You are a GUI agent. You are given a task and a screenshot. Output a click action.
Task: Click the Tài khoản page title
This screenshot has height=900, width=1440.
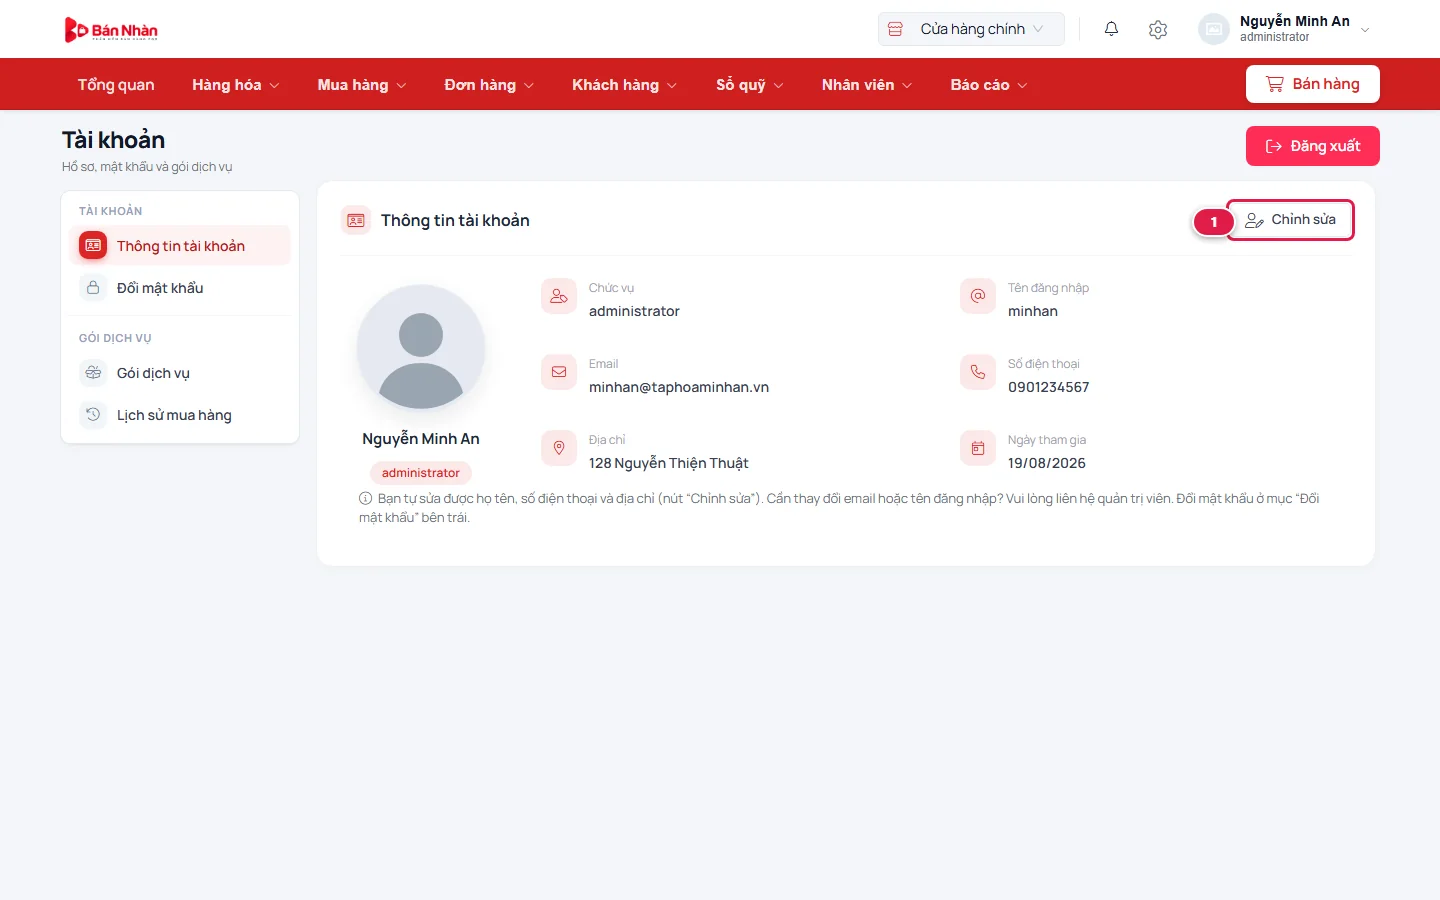(114, 140)
